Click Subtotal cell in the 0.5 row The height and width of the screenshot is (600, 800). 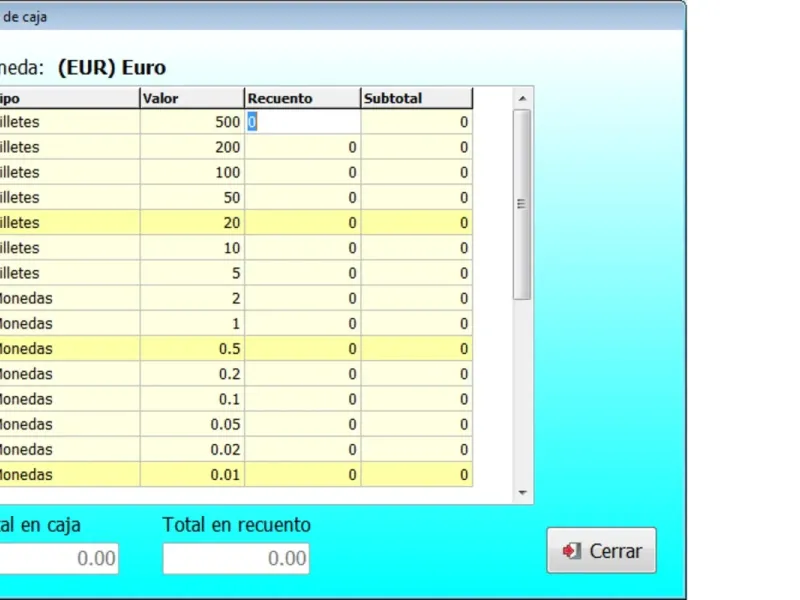(x=417, y=348)
